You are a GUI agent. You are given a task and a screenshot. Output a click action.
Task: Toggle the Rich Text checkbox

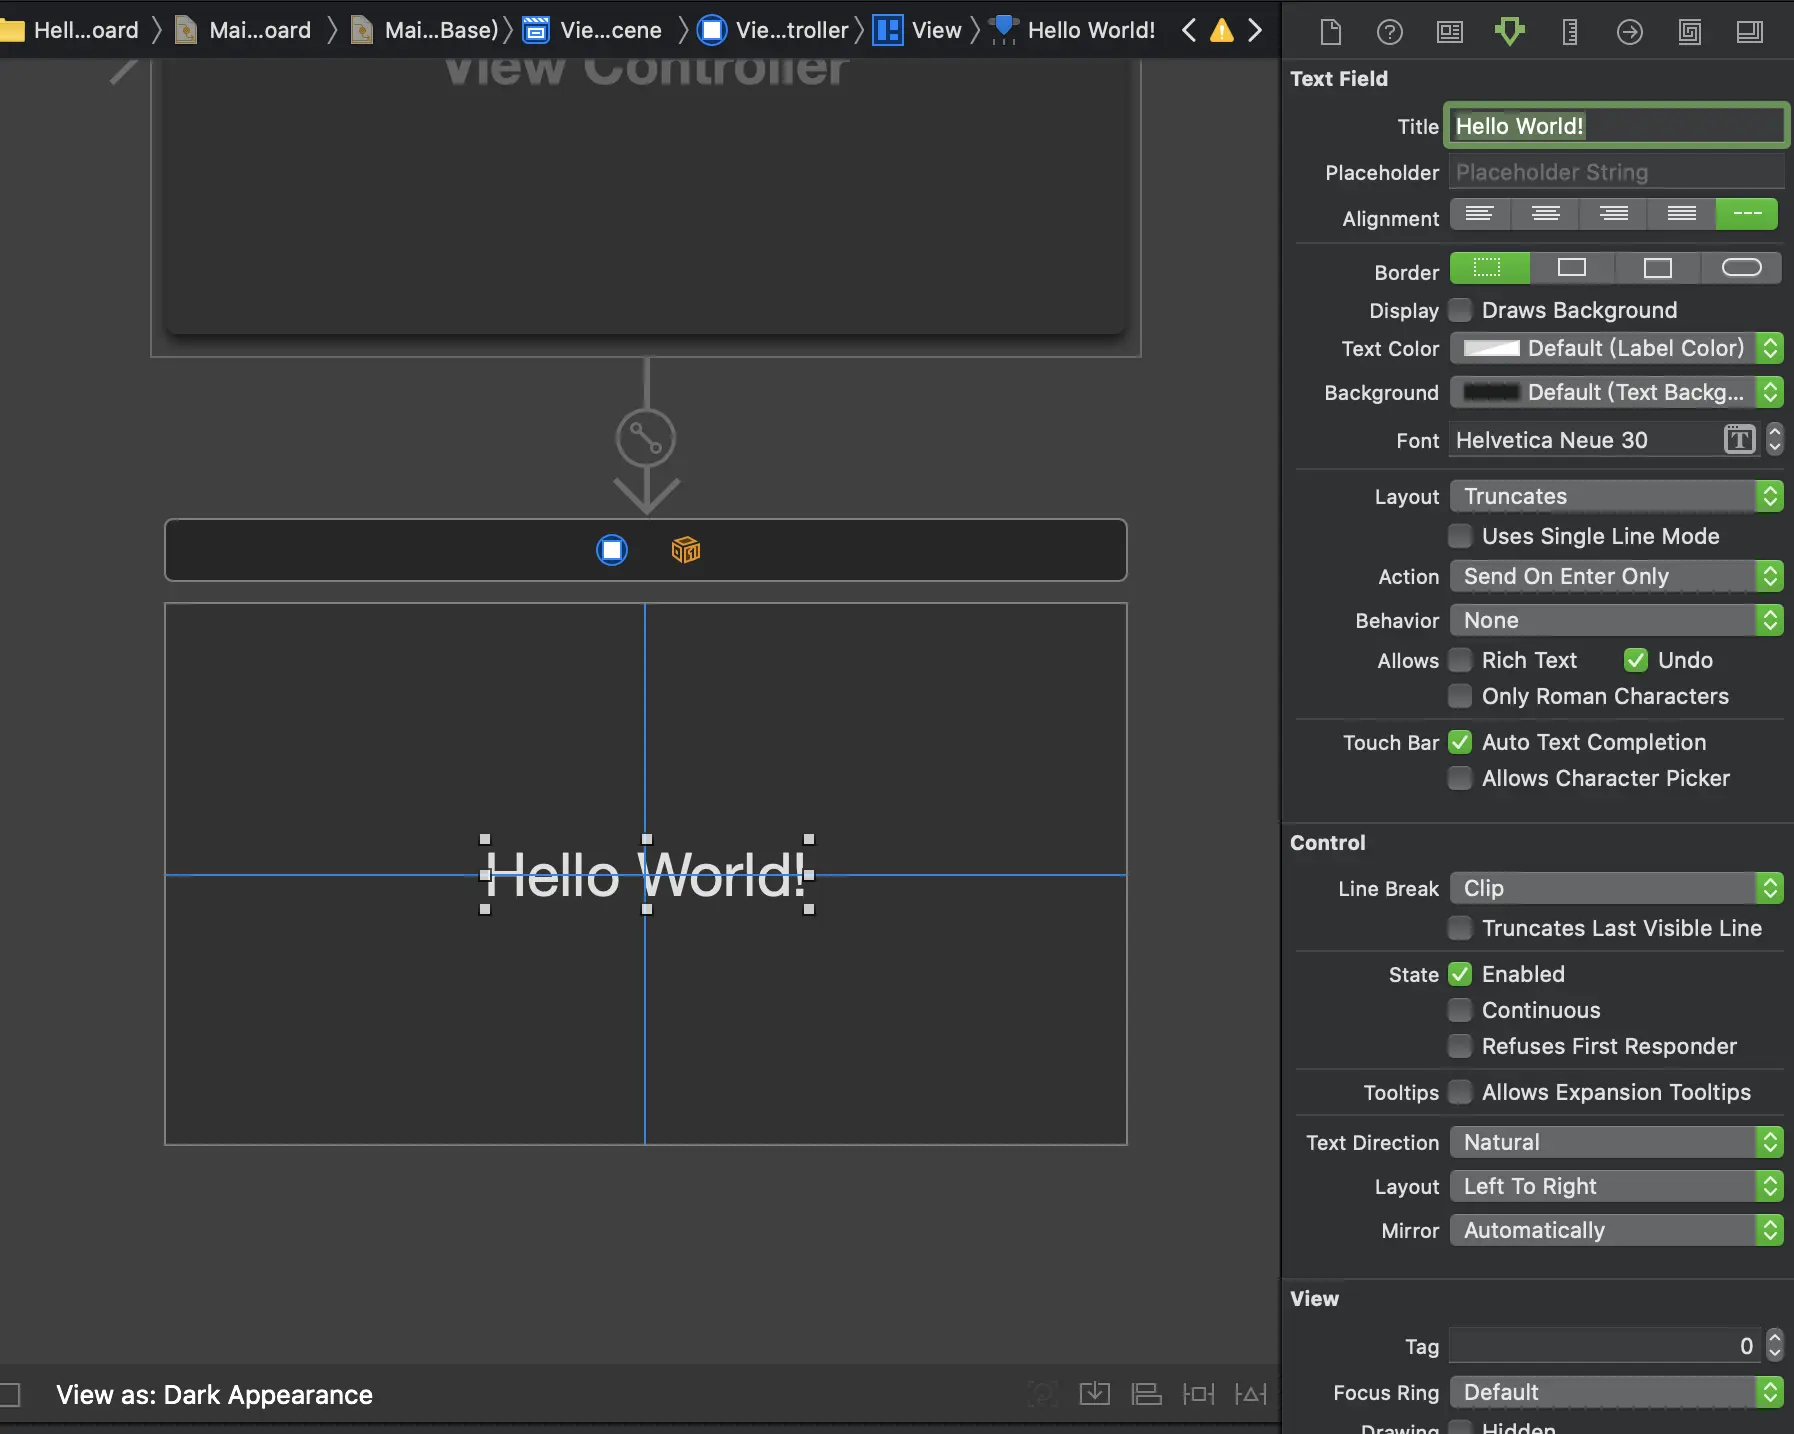[1461, 660]
